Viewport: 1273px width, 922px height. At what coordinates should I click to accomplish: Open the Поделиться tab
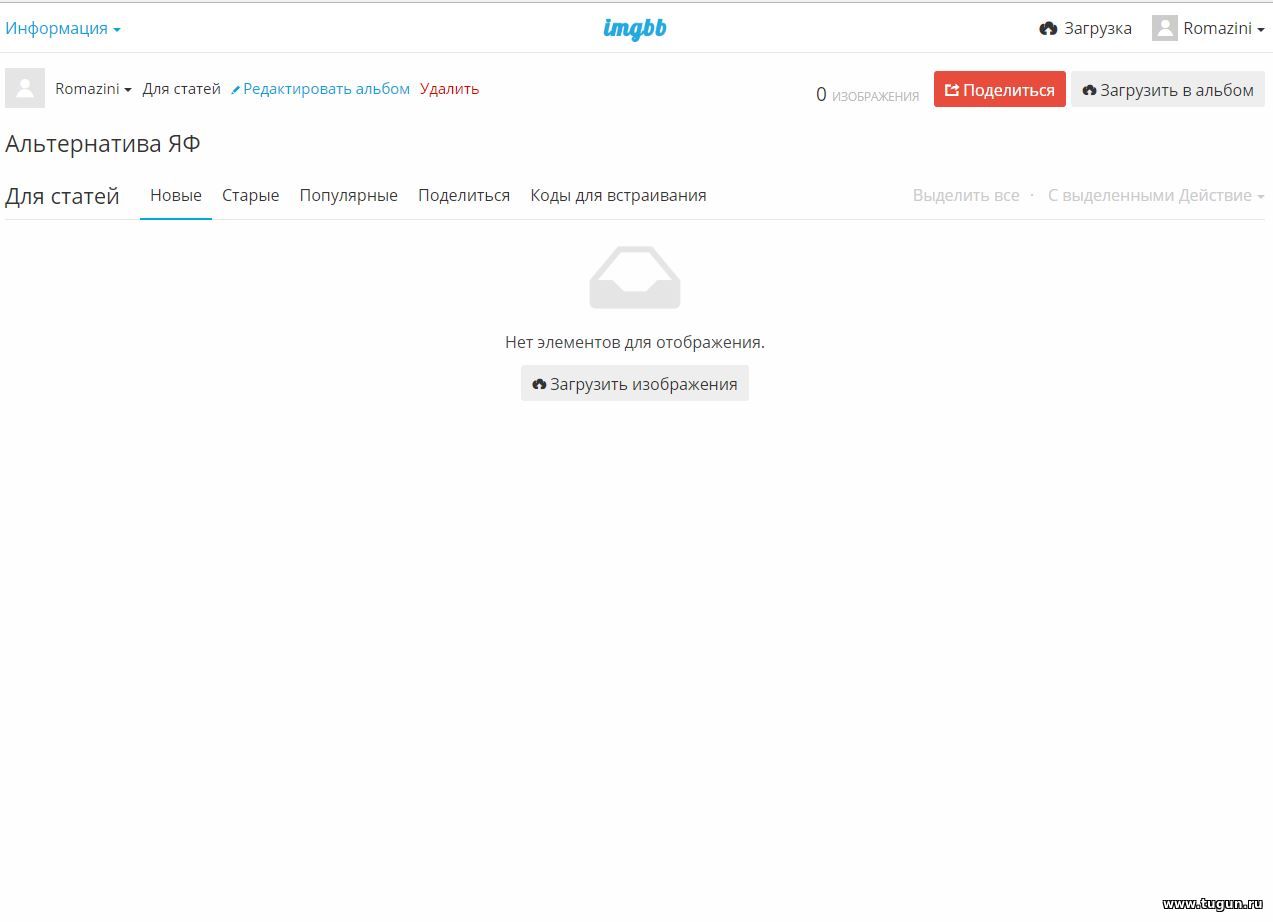pyautogui.click(x=464, y=195)
